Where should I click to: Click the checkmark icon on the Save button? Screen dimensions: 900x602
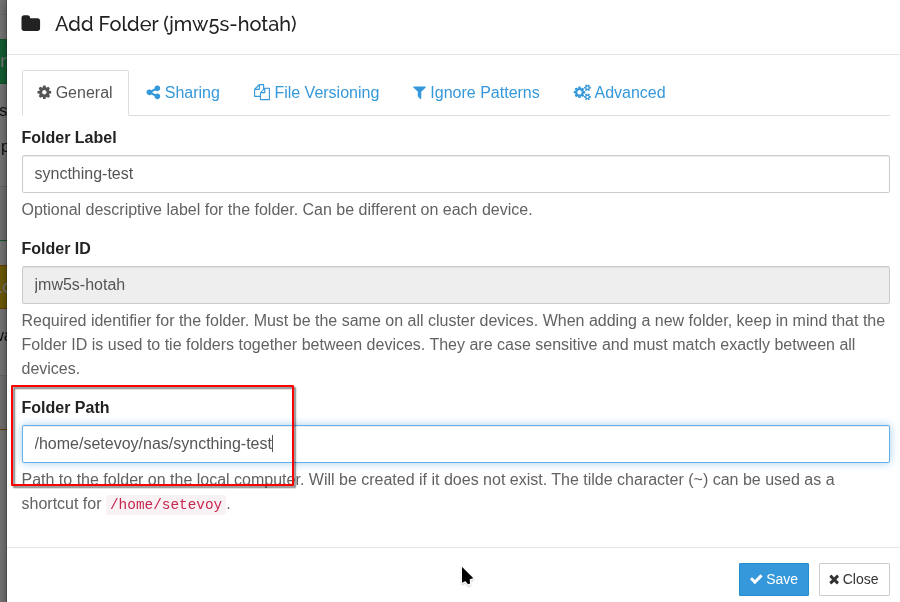[x=756, y=579]
